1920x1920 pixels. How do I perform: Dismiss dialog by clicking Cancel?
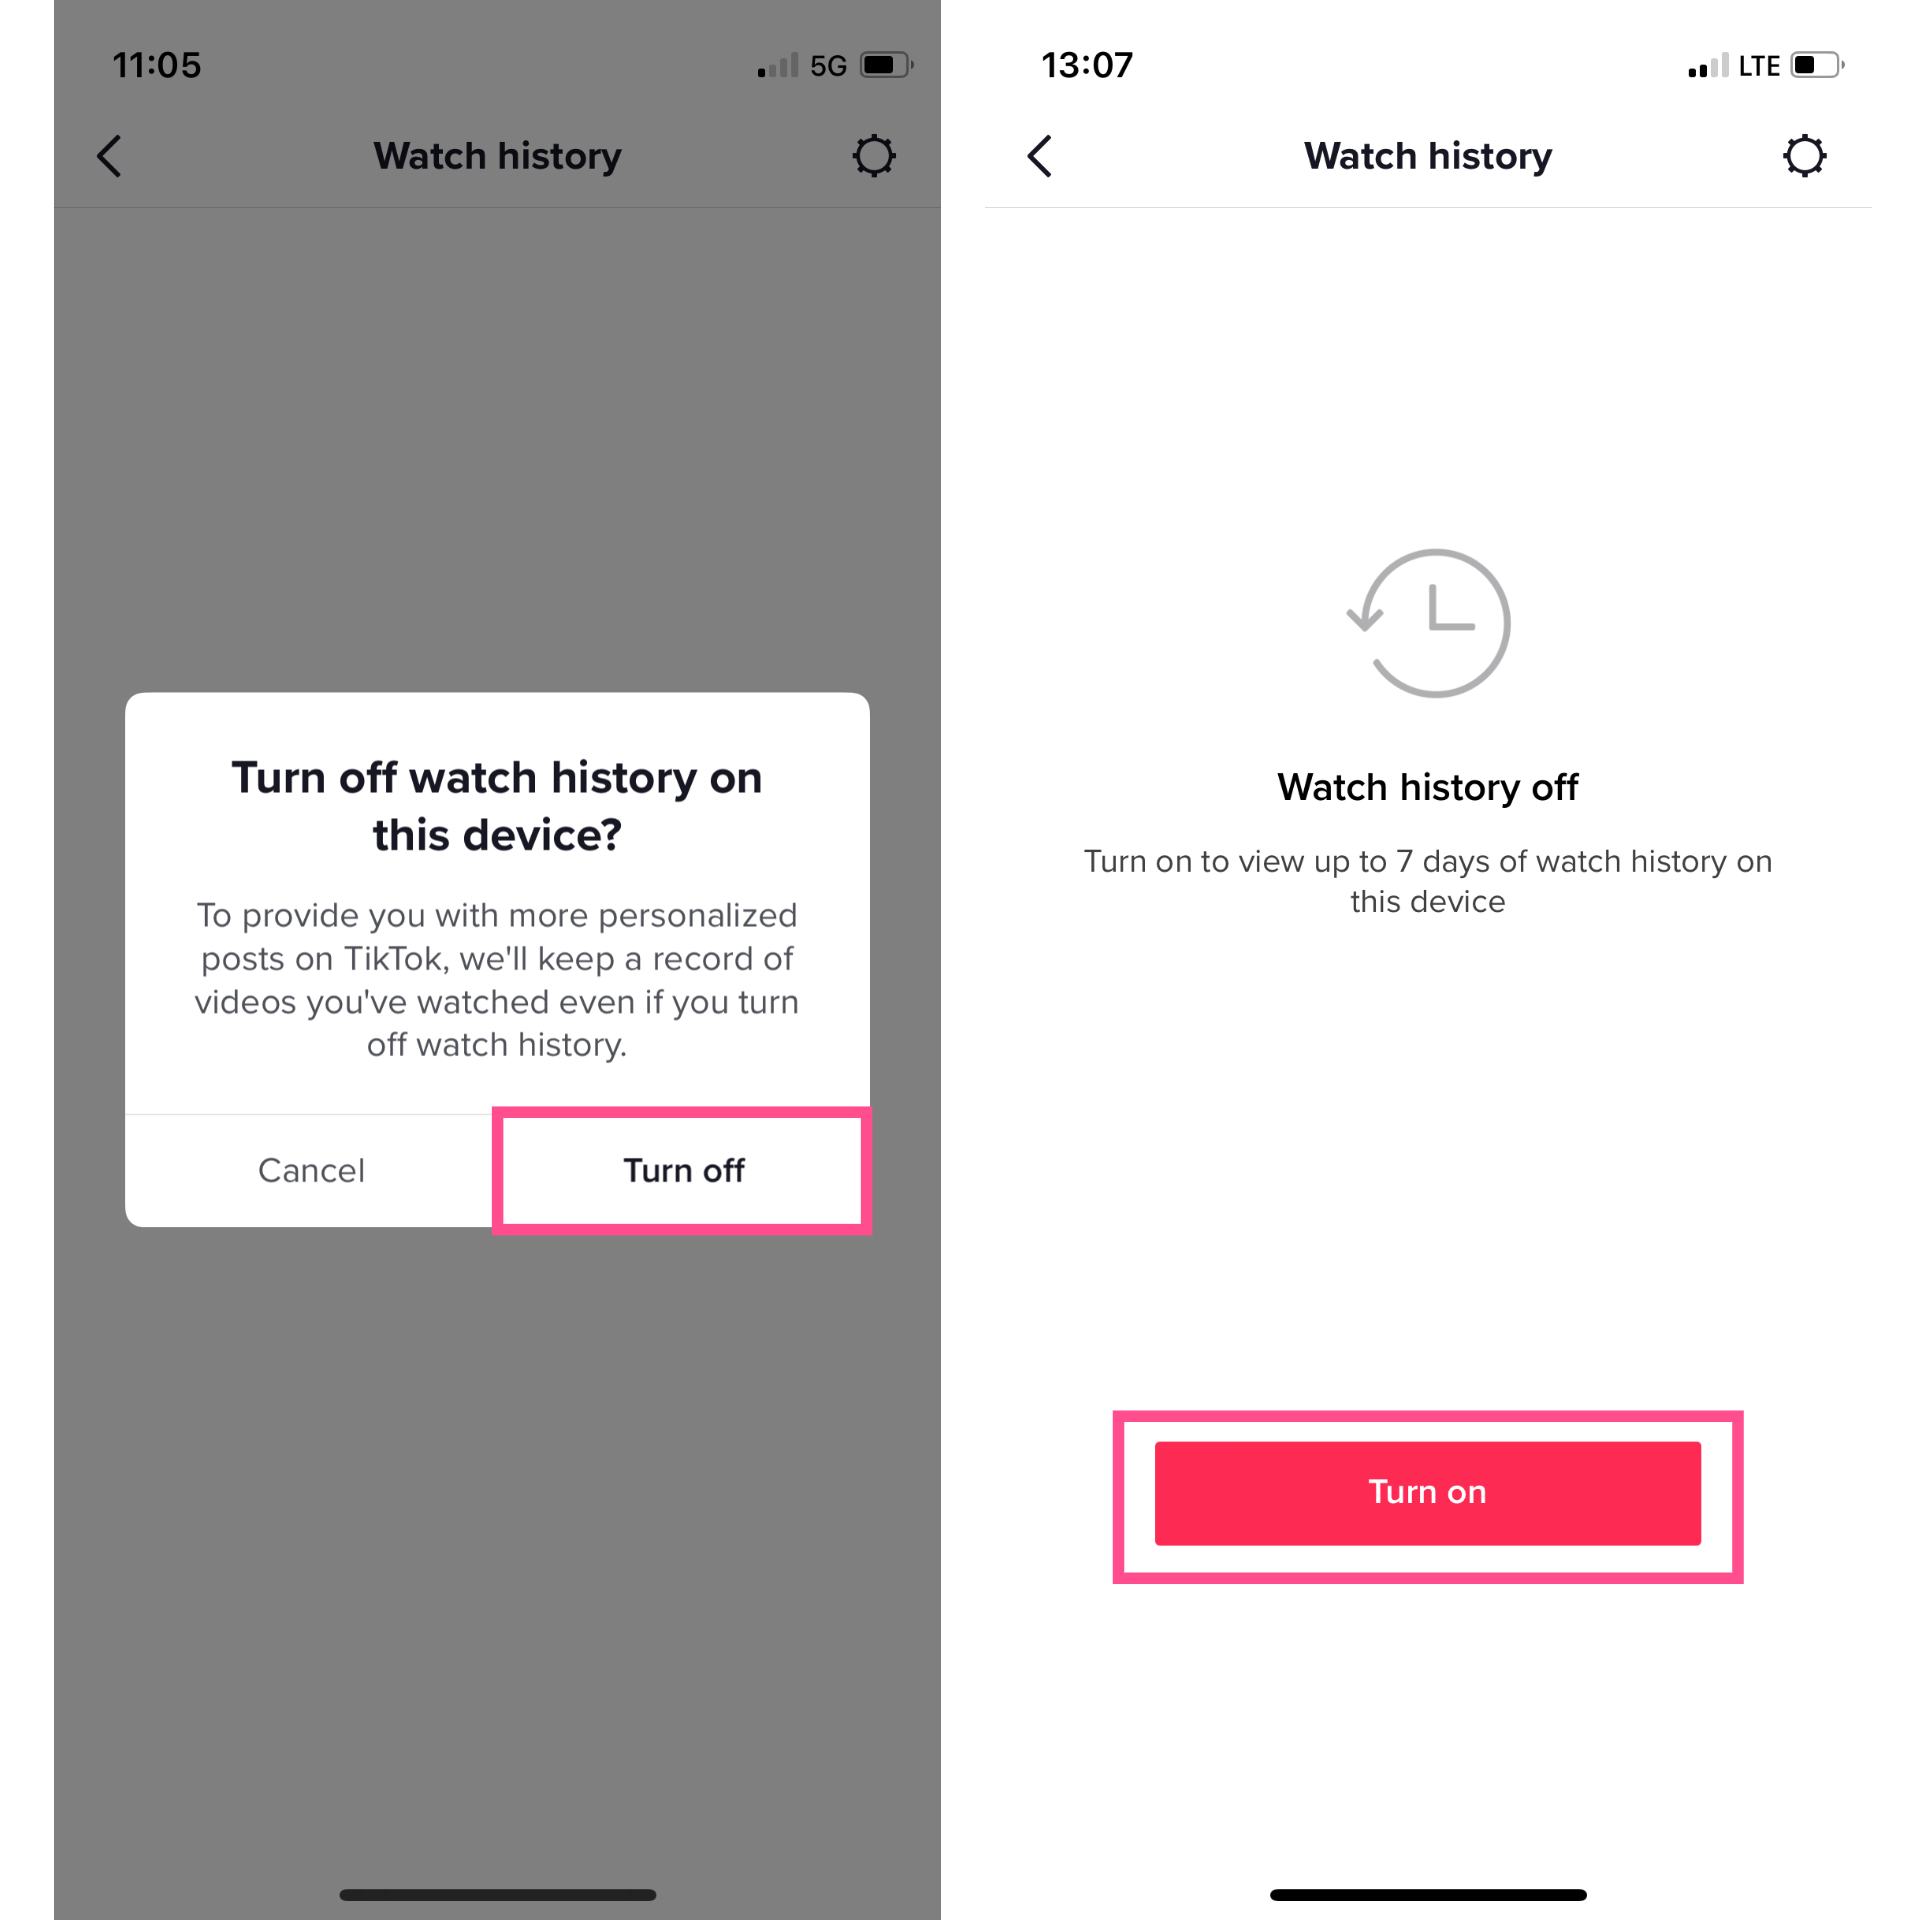(x=311, y=1169)
